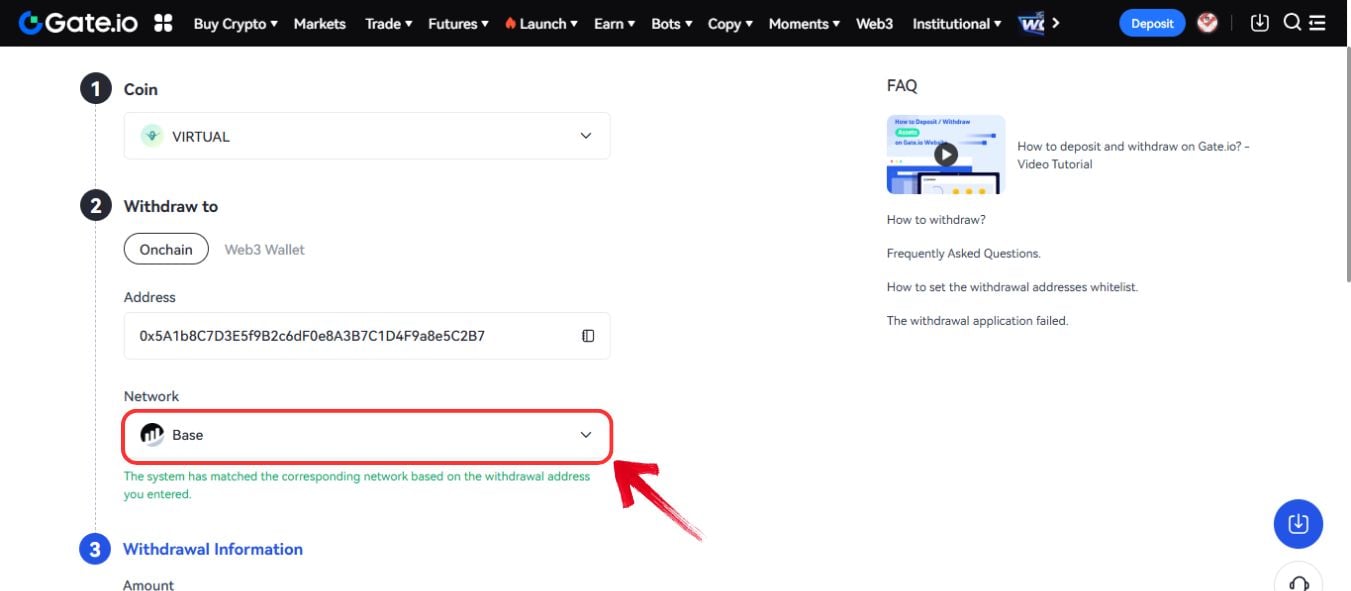Open the user profile avatar

[x=1207, y=22]
